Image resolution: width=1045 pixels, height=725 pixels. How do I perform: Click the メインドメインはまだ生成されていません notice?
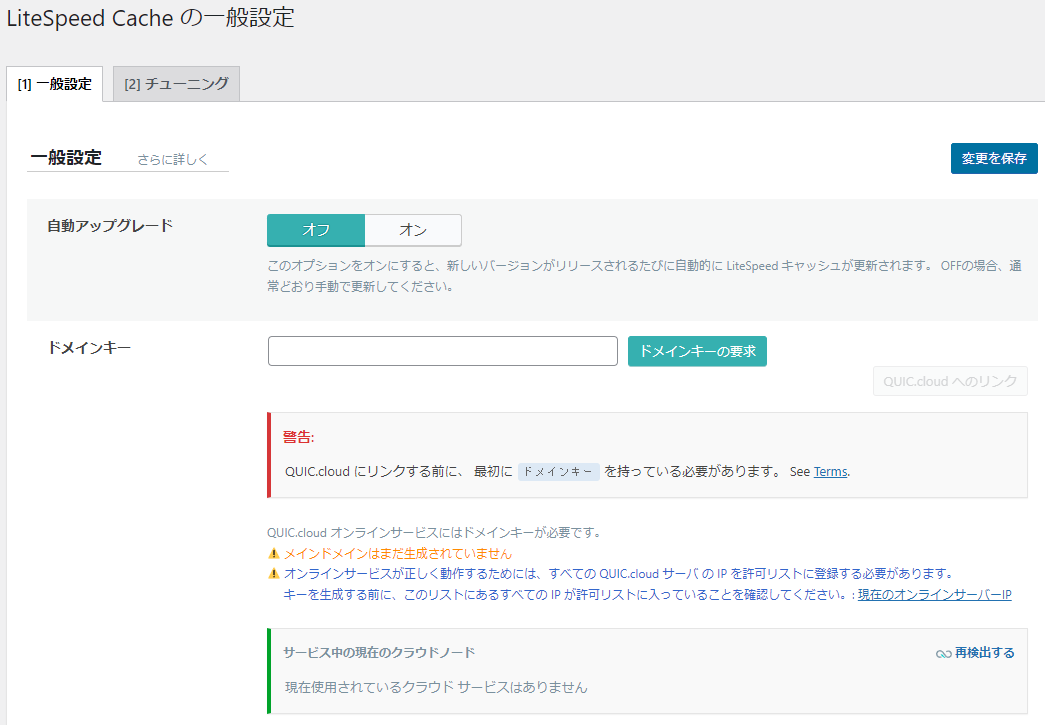pyautogui.click(x=398, y=554)
